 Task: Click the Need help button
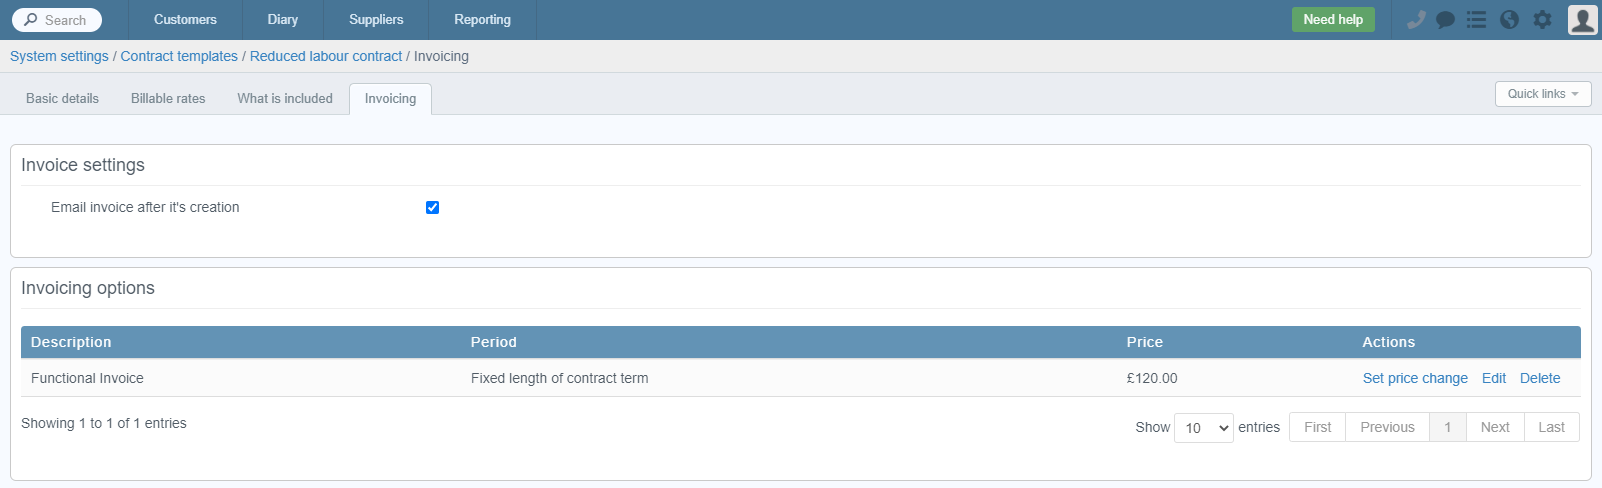click(1333, 20)
